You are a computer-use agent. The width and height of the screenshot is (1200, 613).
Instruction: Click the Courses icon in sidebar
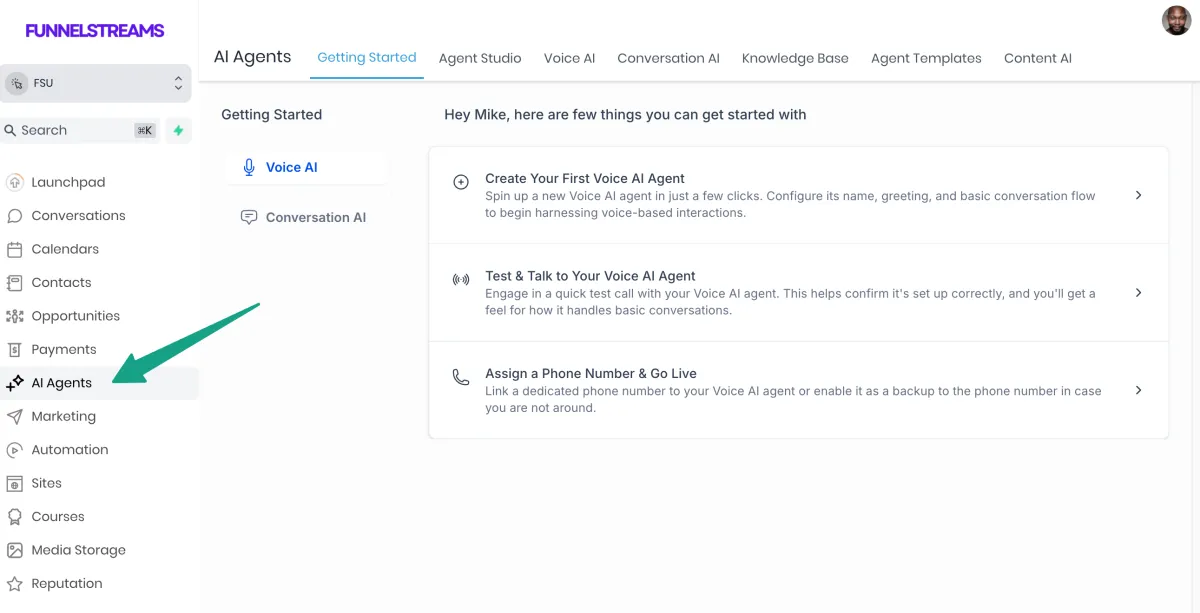tap(14, 517)
